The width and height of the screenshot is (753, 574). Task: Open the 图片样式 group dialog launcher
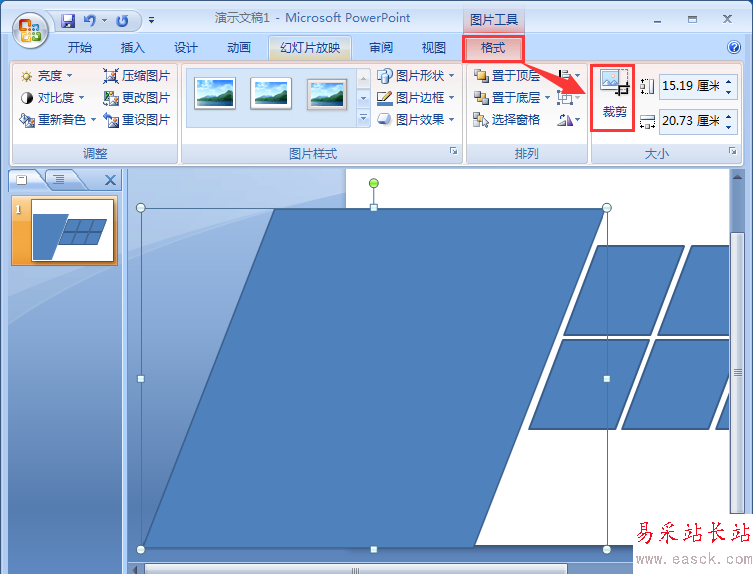click(453, 151)
